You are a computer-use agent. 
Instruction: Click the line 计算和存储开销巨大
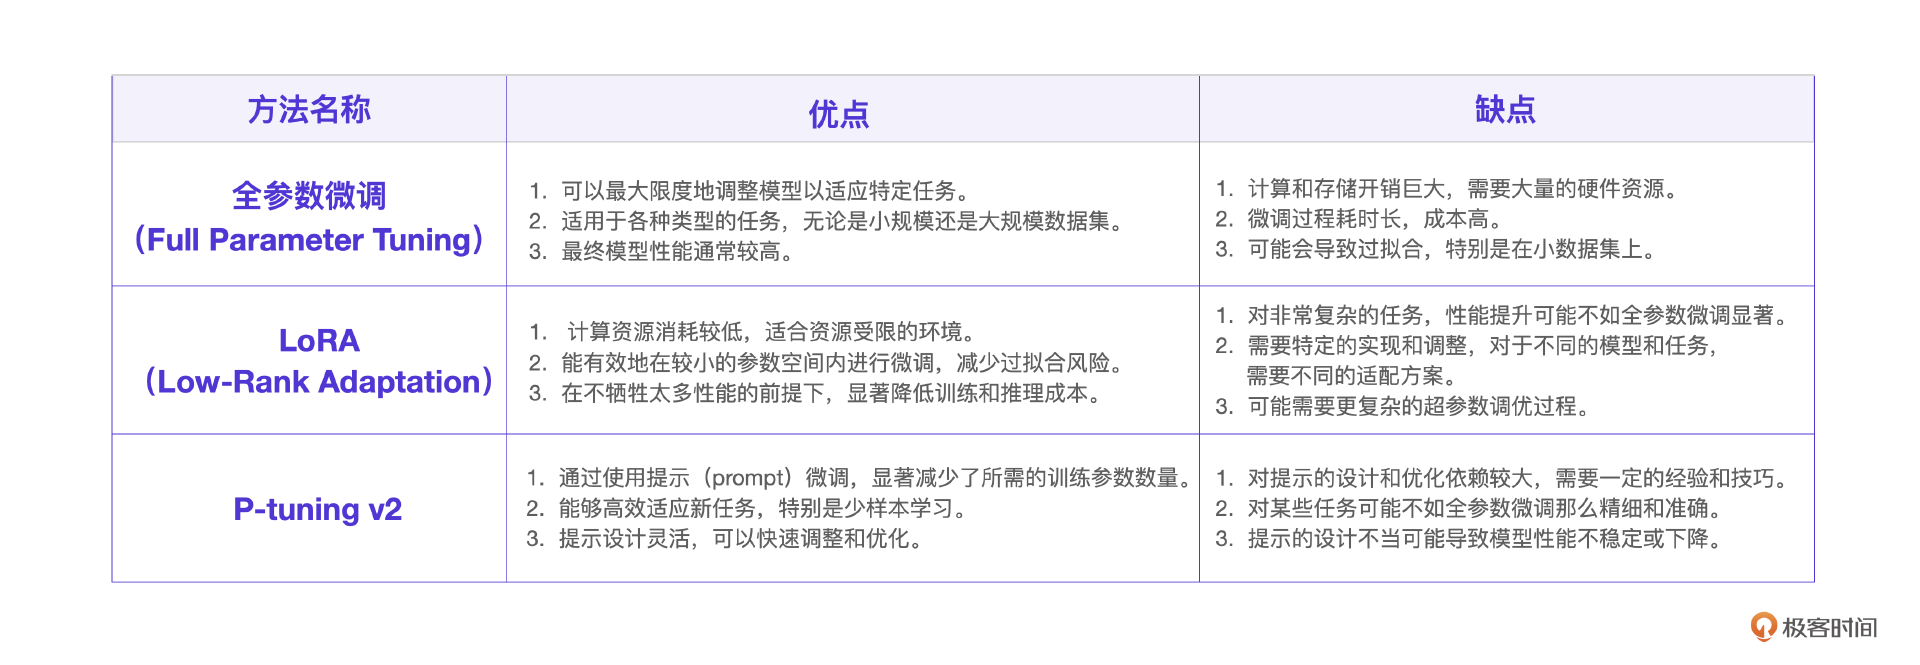click(1465, 188)
